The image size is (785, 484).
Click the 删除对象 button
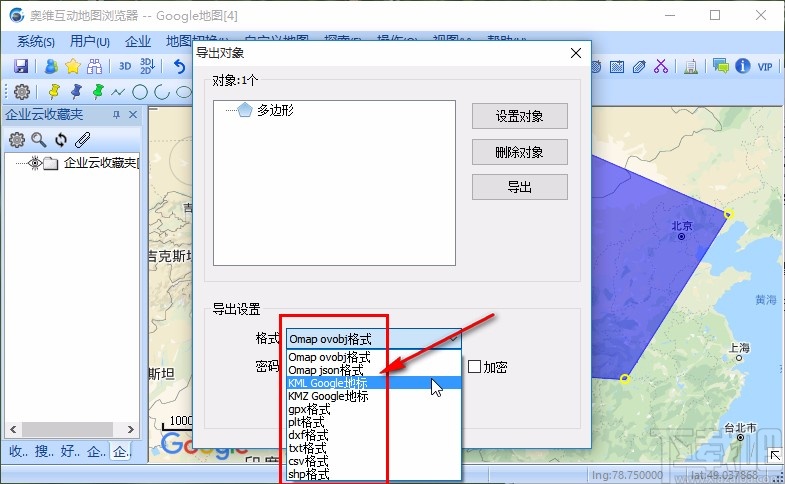[520, 152]
